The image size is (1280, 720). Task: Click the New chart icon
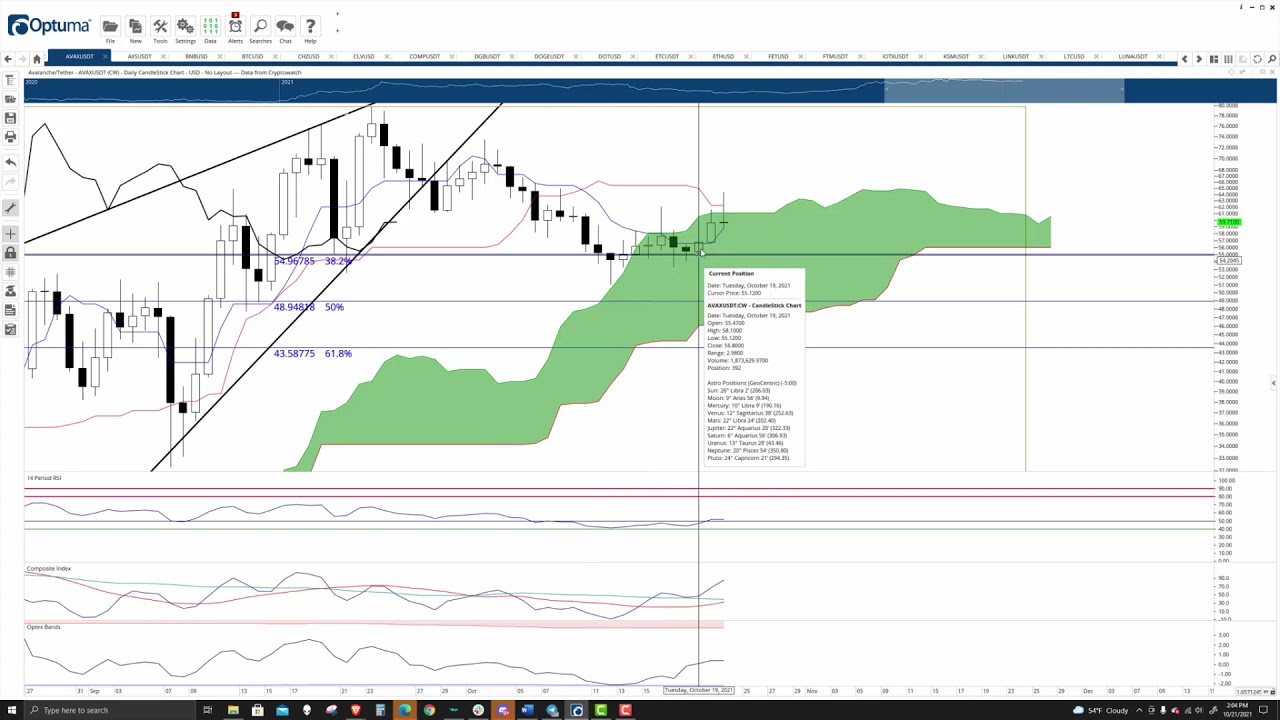[x=135, y=29]
